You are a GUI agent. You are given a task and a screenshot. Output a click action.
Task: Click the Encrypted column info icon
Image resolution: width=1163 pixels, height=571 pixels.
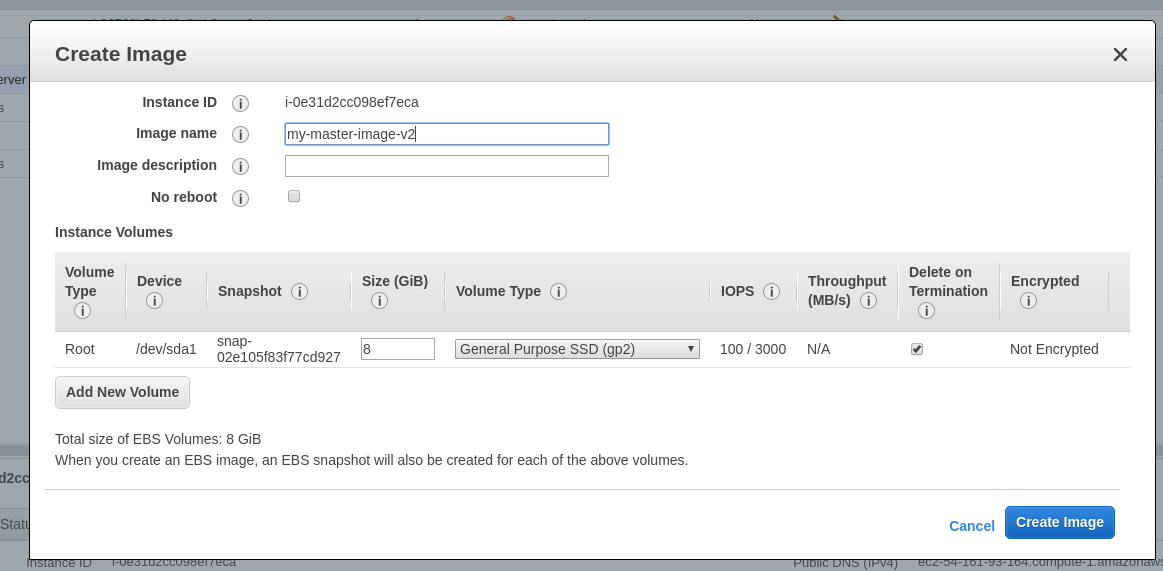[x=1028, y=301]
